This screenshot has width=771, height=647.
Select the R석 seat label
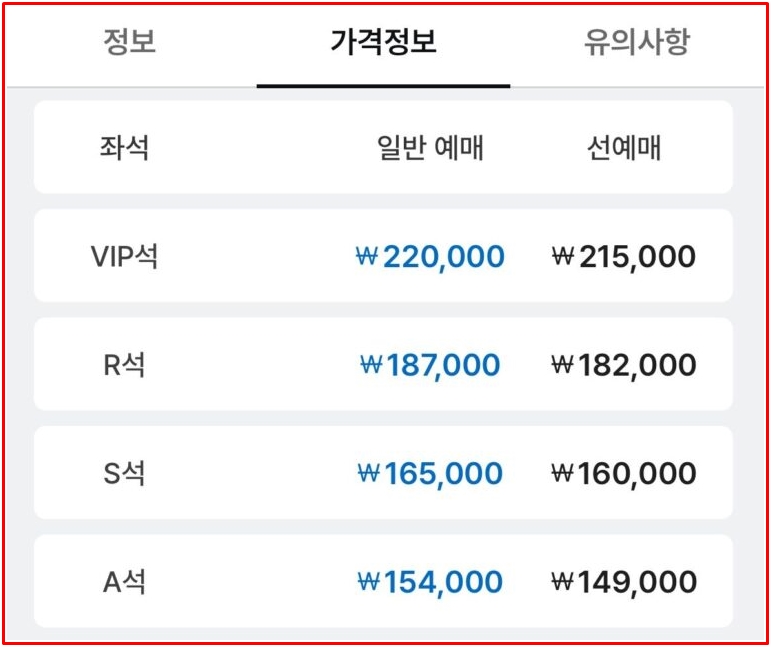[x=124, y=365]
